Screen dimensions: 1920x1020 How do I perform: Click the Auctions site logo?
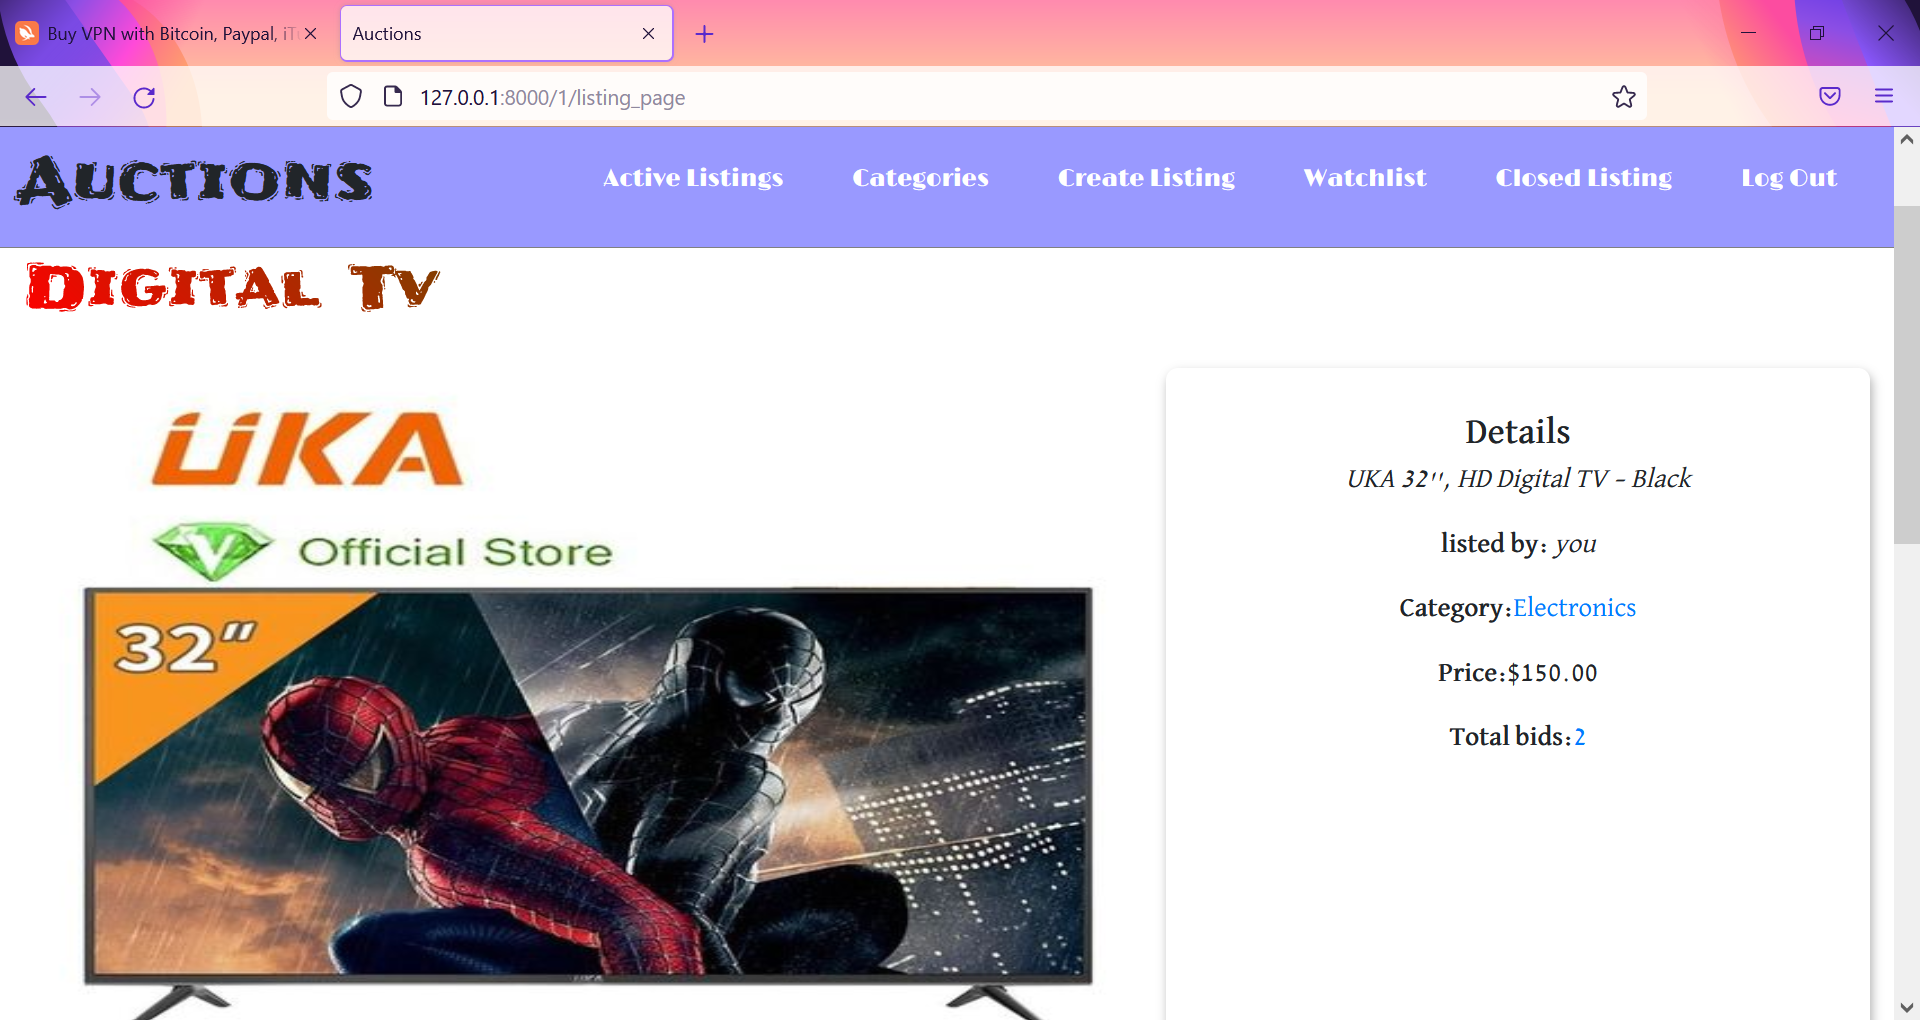click(x=194, y=182)
